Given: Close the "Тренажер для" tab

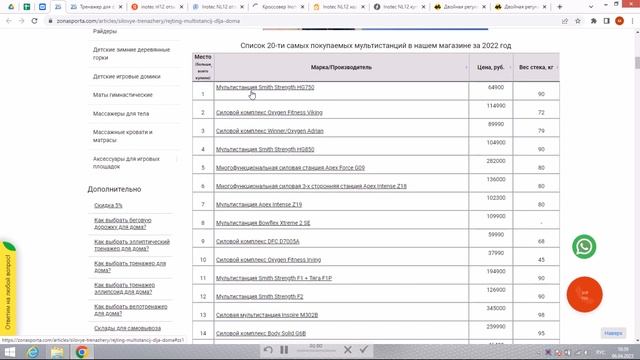Looking at the screenshot, I should coord(120,7).
